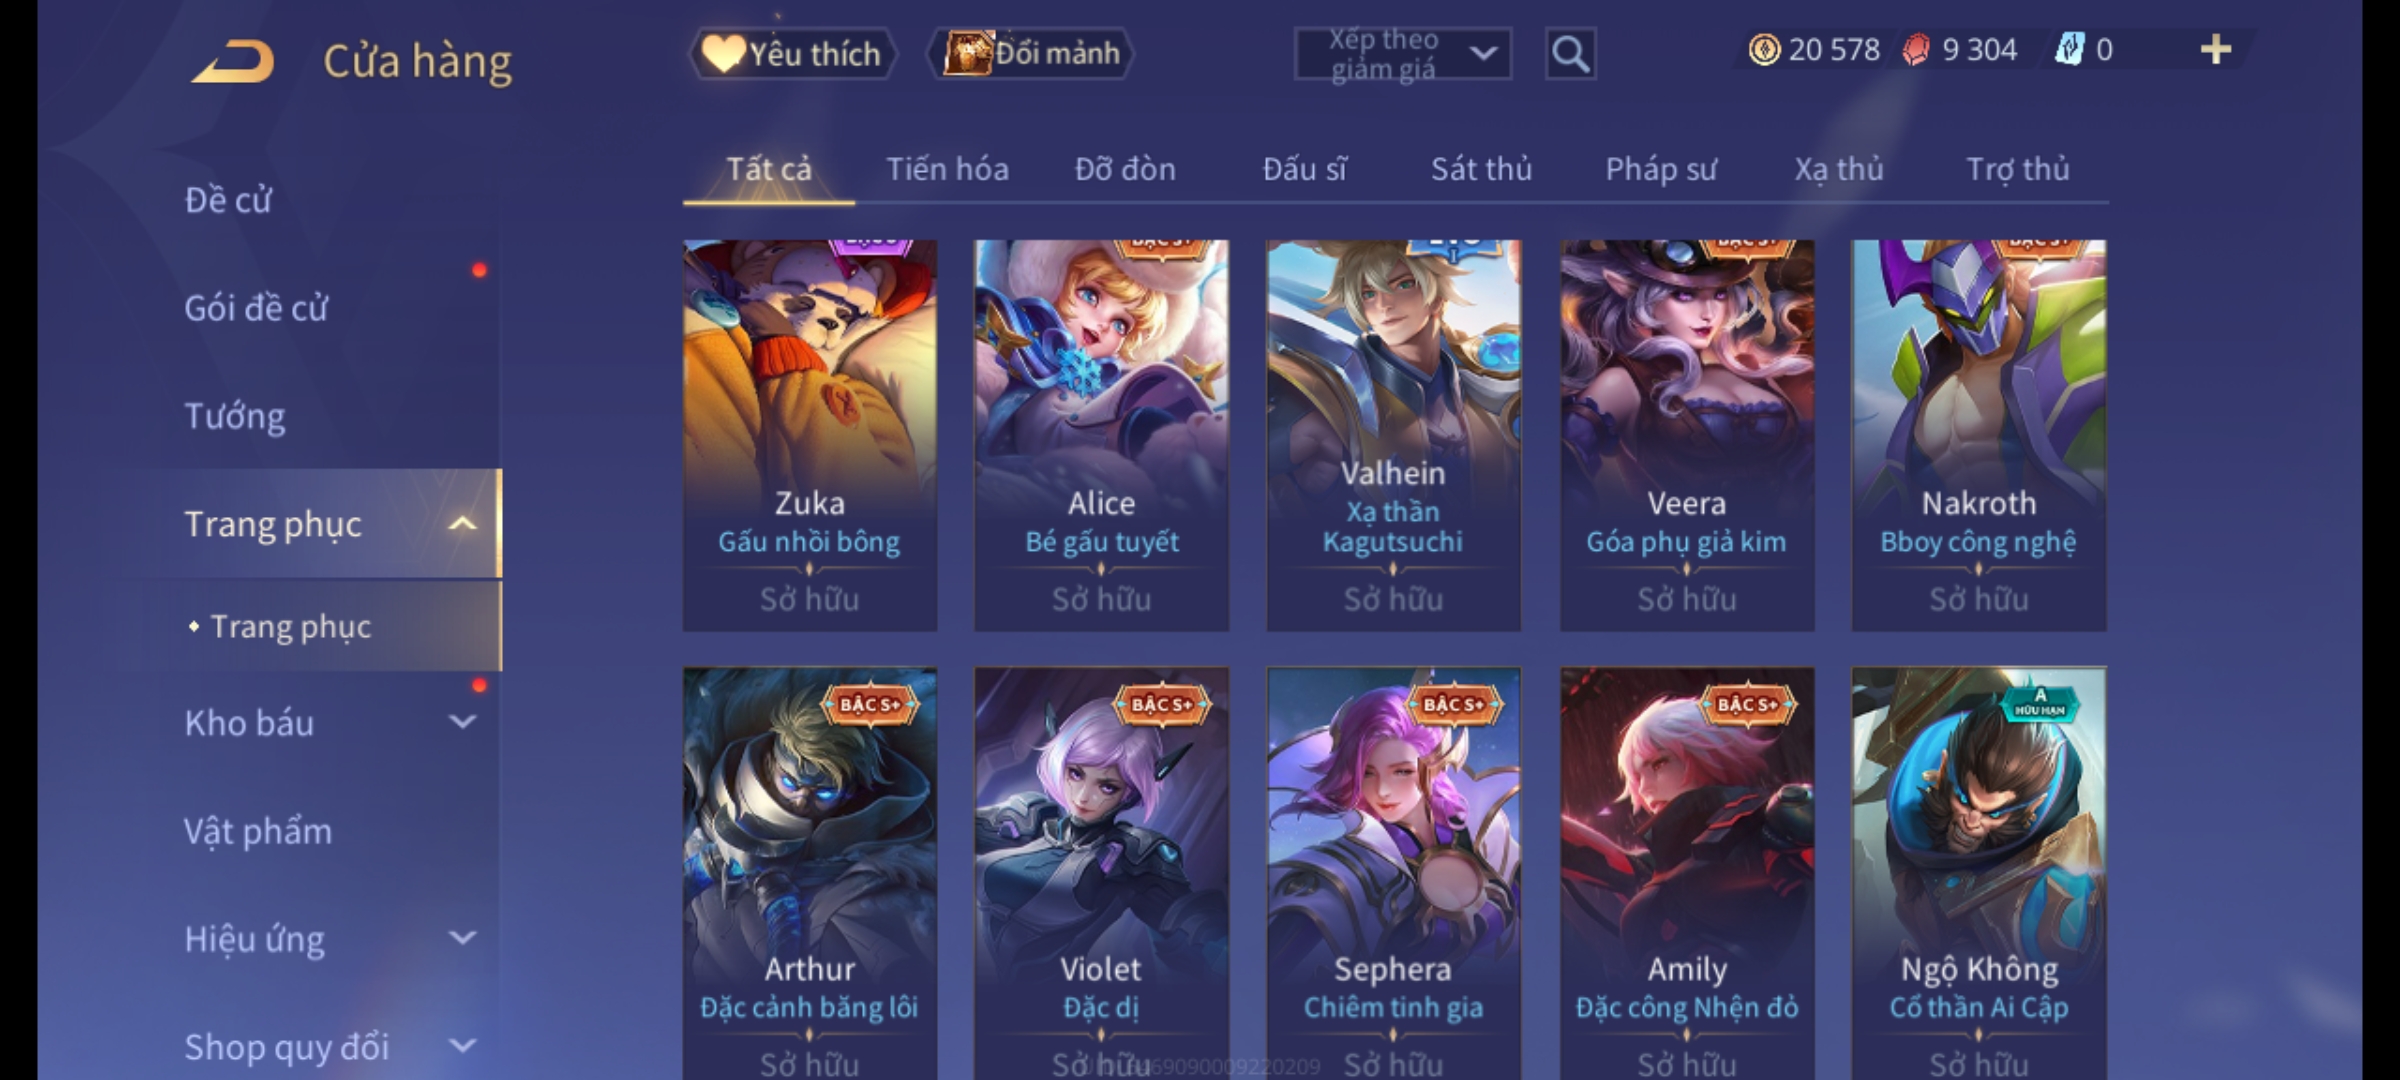The width and height of the screenshot is (2400, 1080).
Task: Tap the plus icon to add currency
Action: click(2216, 50)
